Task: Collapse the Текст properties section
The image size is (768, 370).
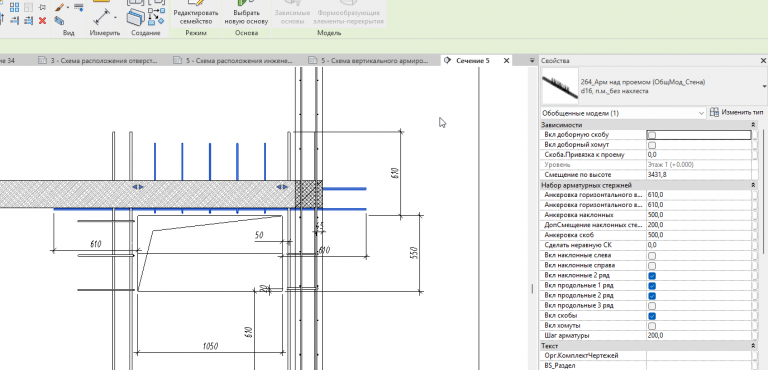Action: point(752,345)
